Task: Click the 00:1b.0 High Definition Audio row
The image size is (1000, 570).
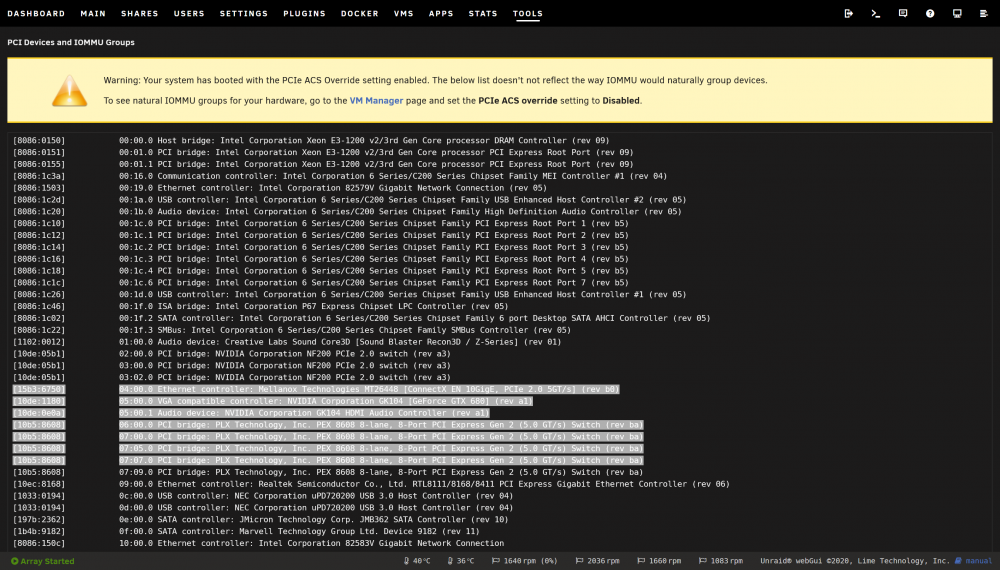Action: pyautogui.click(x=347, y=212)
